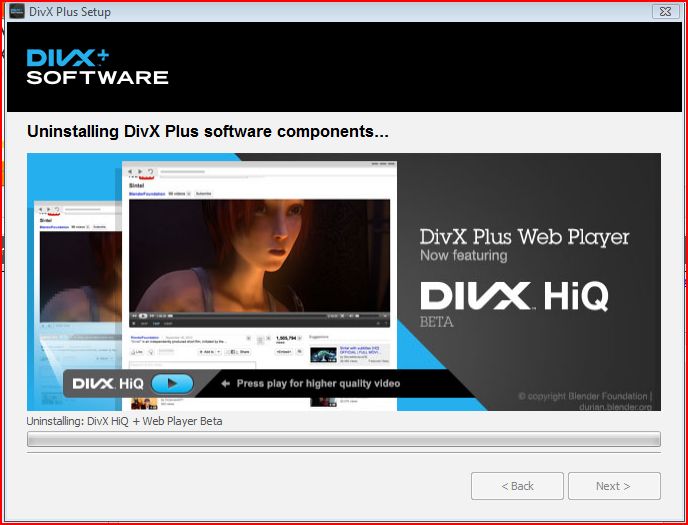This screenshot has width=688, height=525.
Task: Click the copyright Blender Foundation text
Action: point(585,401)
